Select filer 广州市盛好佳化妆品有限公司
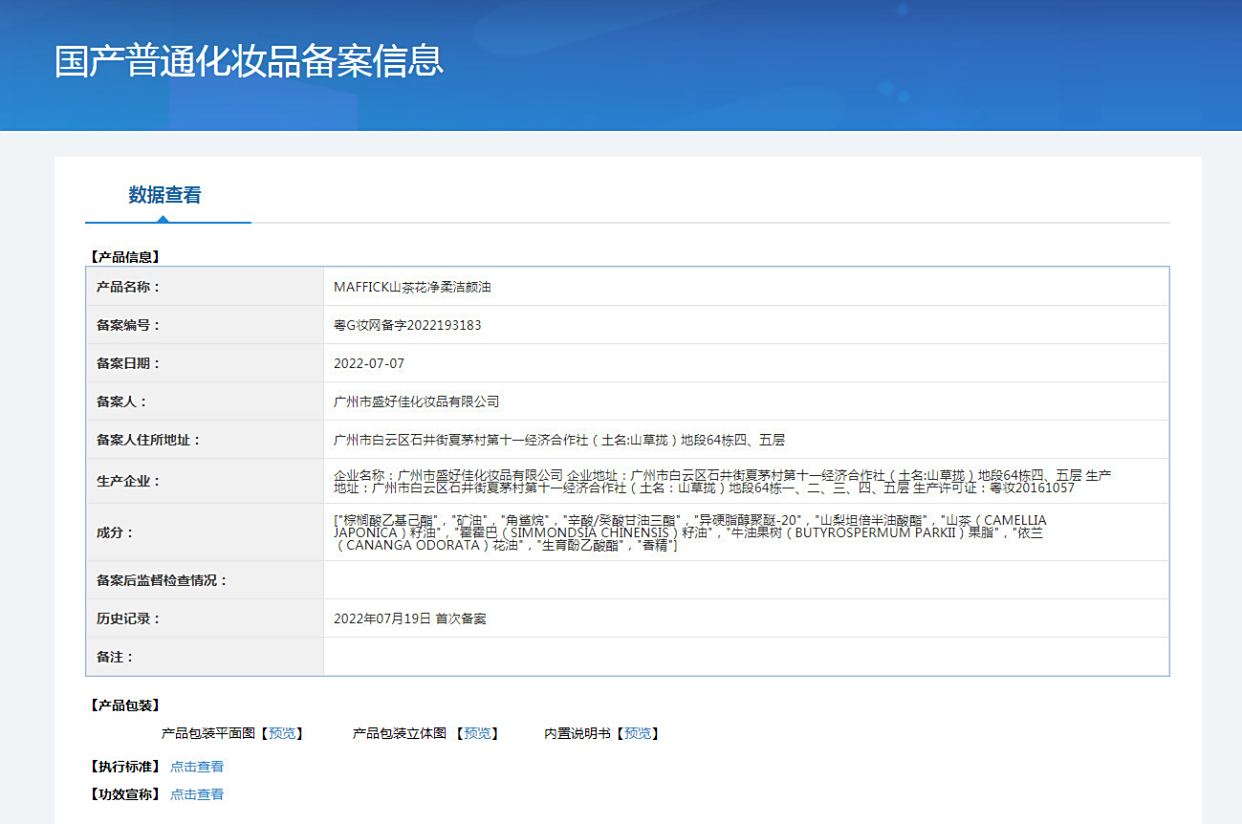Screen dimensions: 1242x824 click(416, 401)
